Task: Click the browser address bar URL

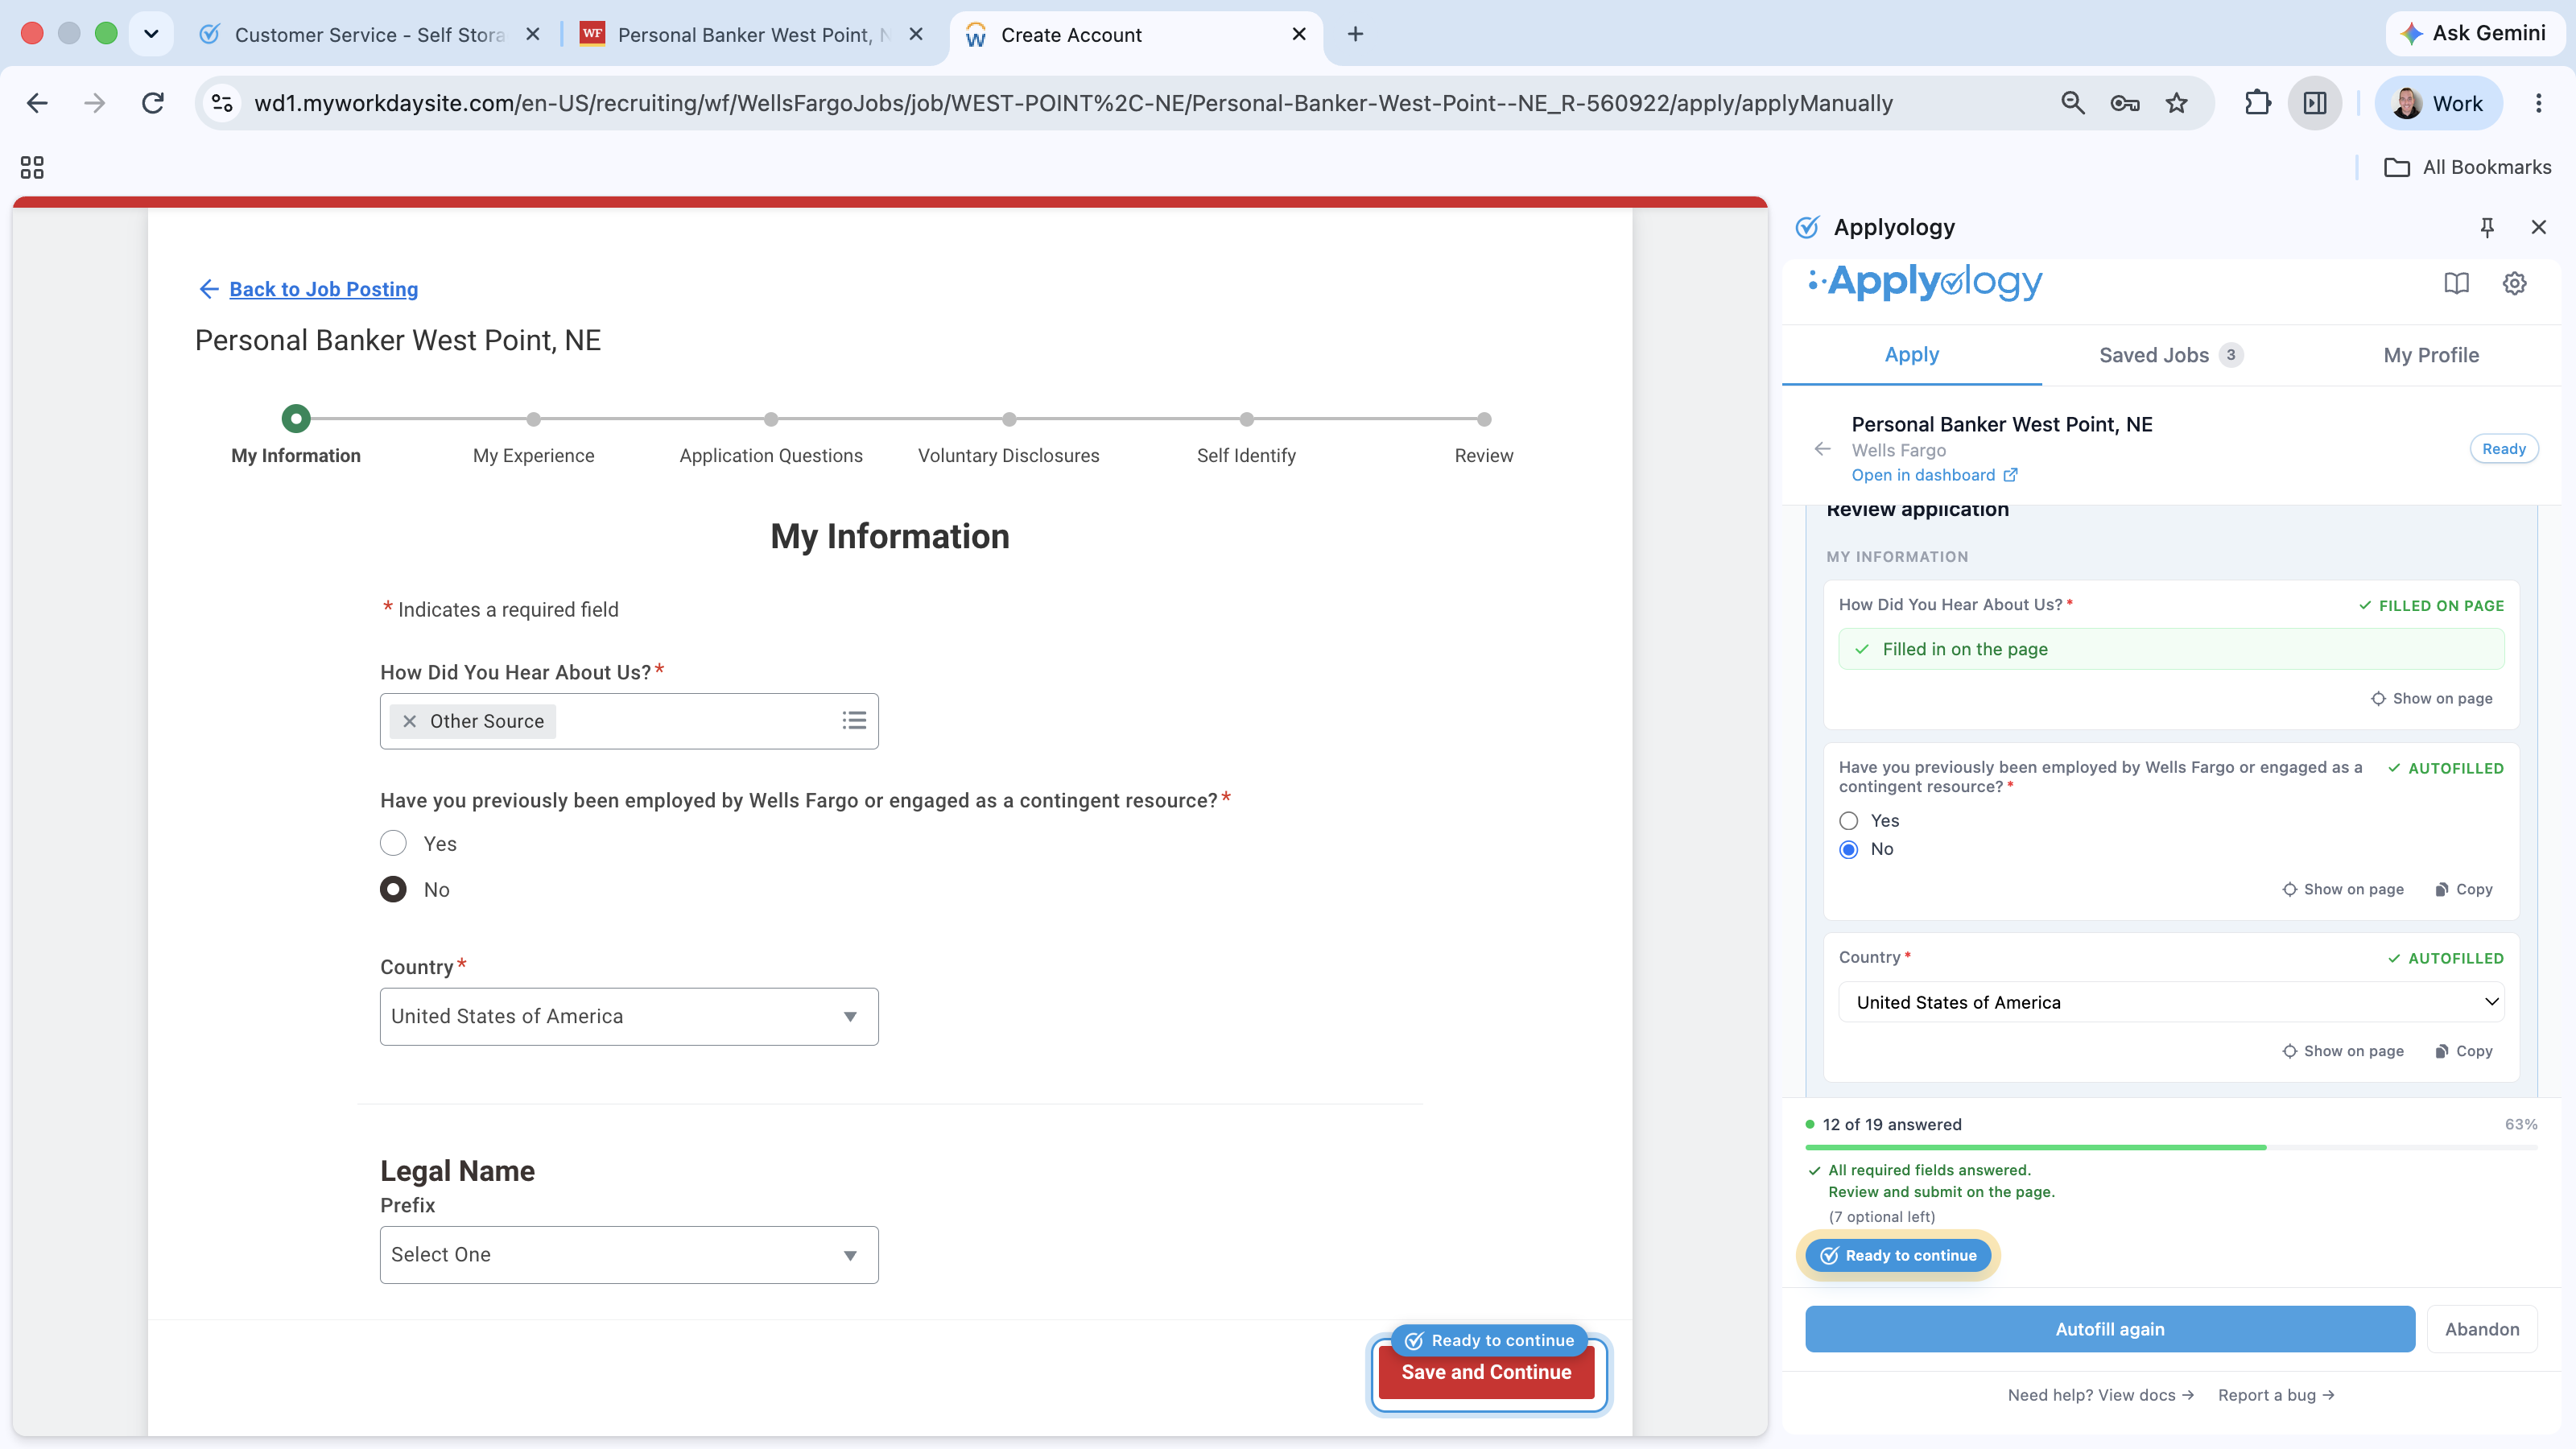Action: point(1073,103)
